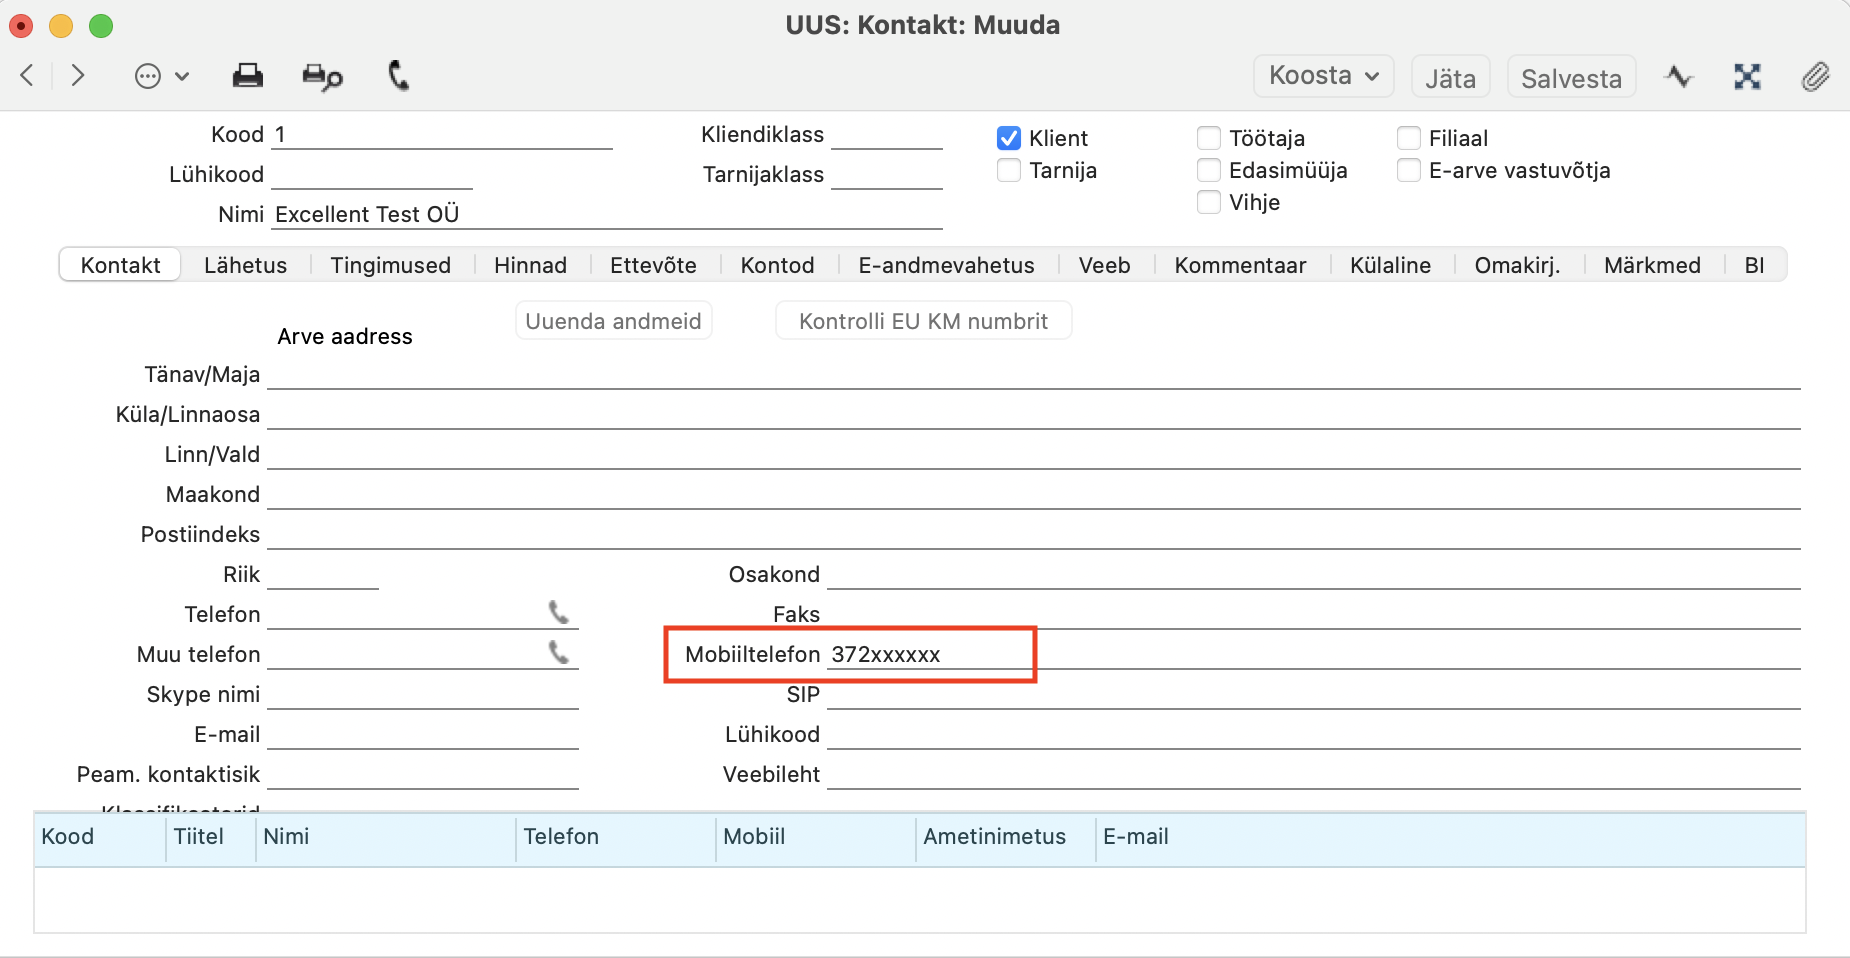The height and width of the screenshot is (958, 1850).
Task: Click the Maakond field
Action: pyautogui.click(x=1033, y=494)
